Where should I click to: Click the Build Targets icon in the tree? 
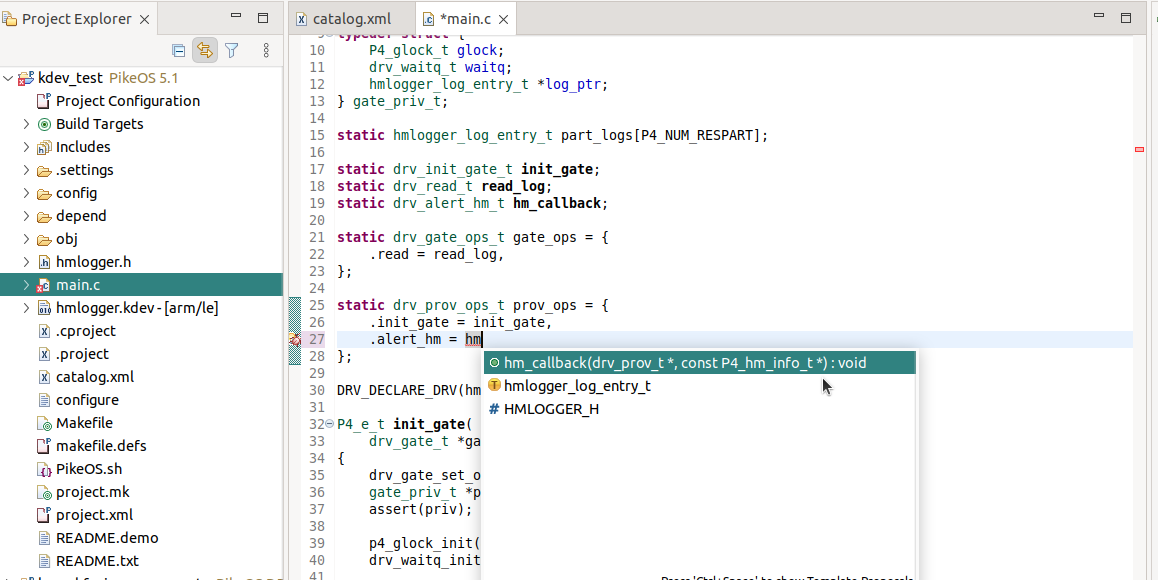point(44,124)
